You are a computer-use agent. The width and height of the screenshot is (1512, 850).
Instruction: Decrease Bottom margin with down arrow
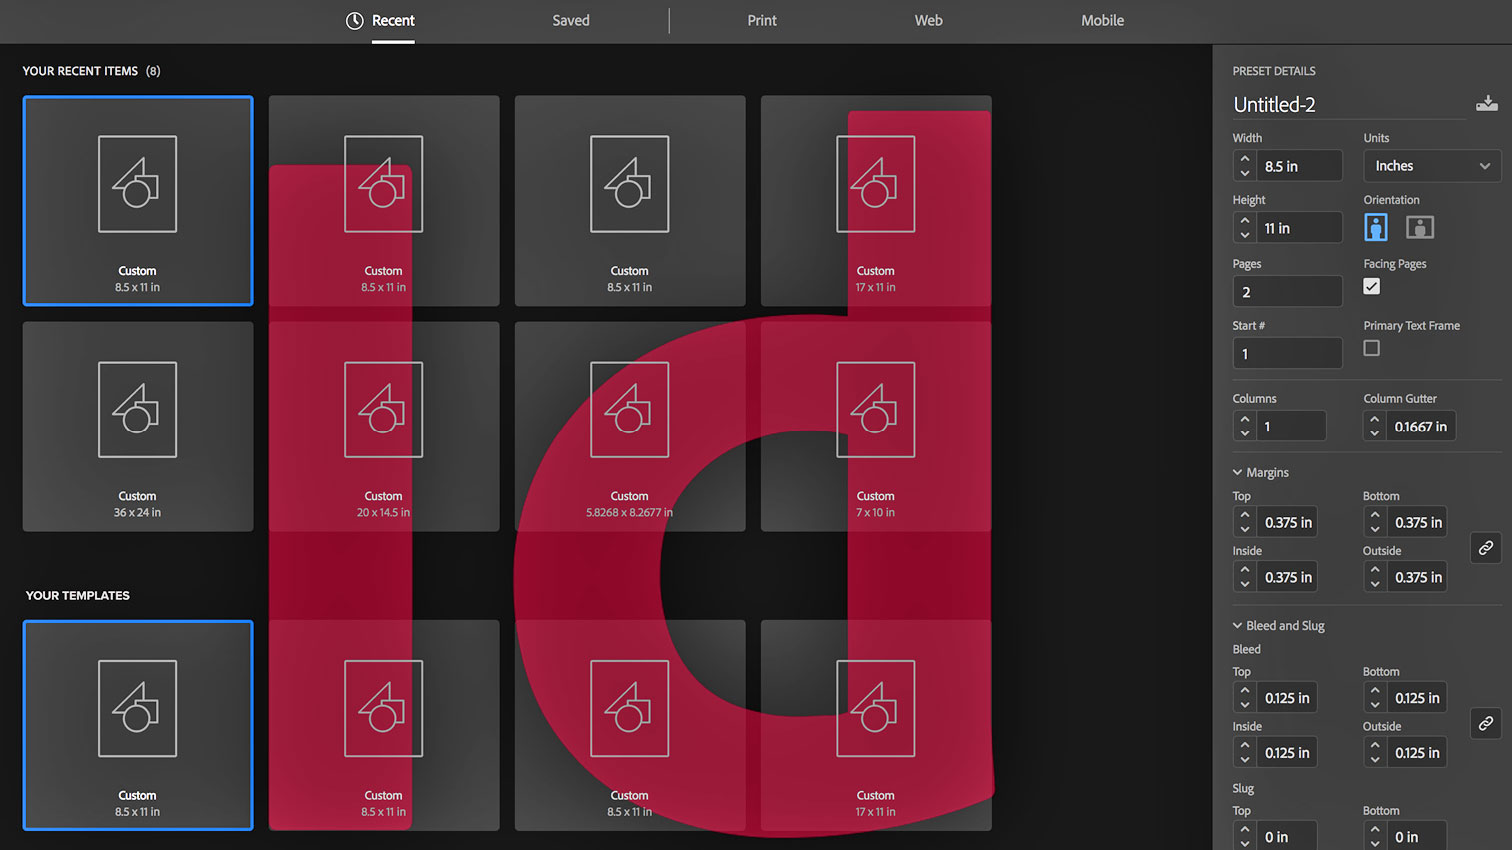tap(1375, 530)
